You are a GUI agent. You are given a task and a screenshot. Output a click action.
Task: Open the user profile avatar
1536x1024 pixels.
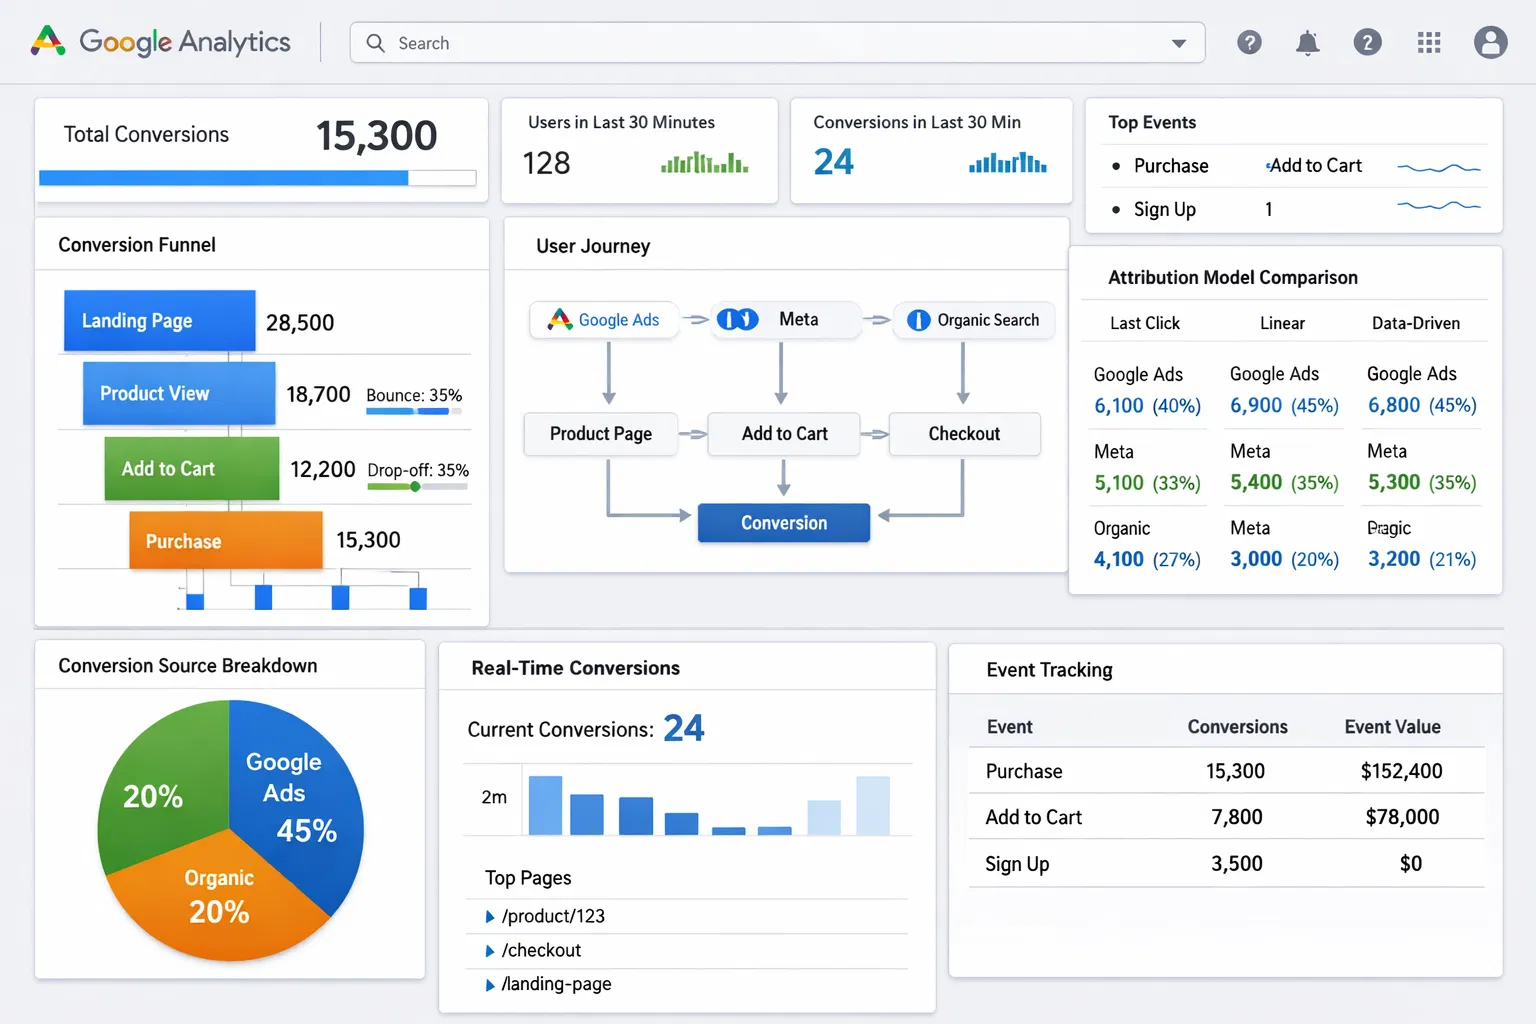1490,42
